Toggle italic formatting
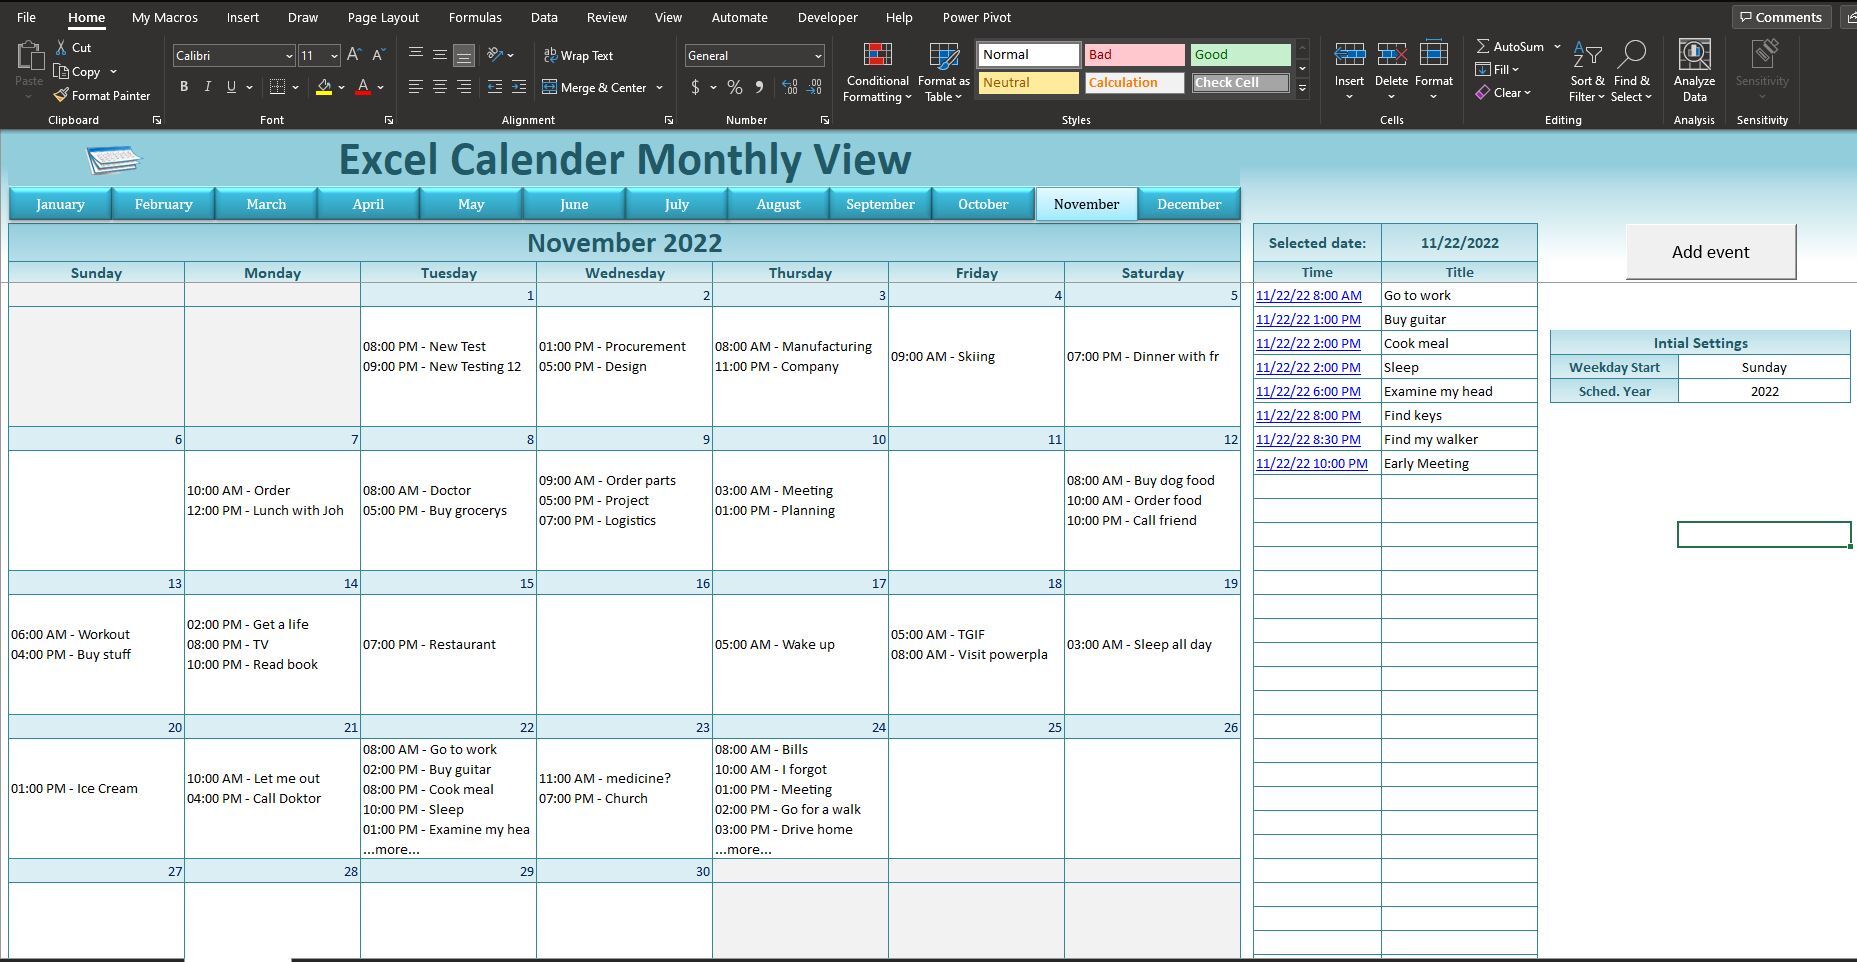This screenshot has width=1857, height=962. click(x=207, y=87)
